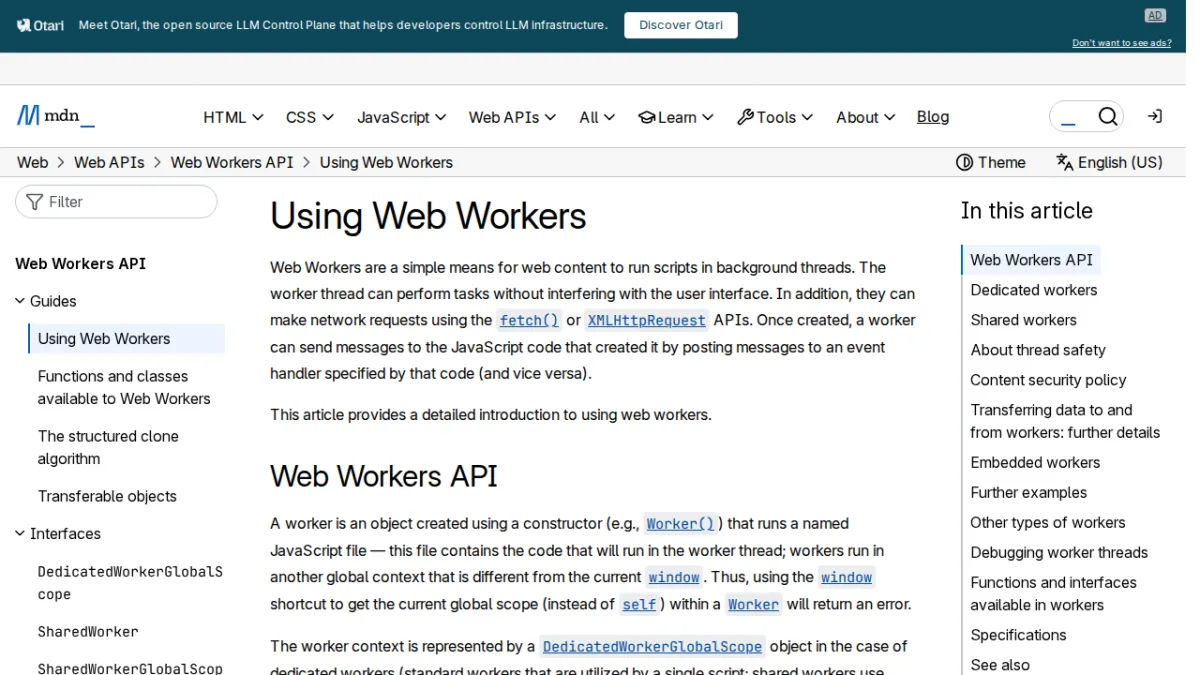The width and height of the screenshot is (1200, 675).
Task: Collapse the Guides sidebar section
Action: pos(46,301)
